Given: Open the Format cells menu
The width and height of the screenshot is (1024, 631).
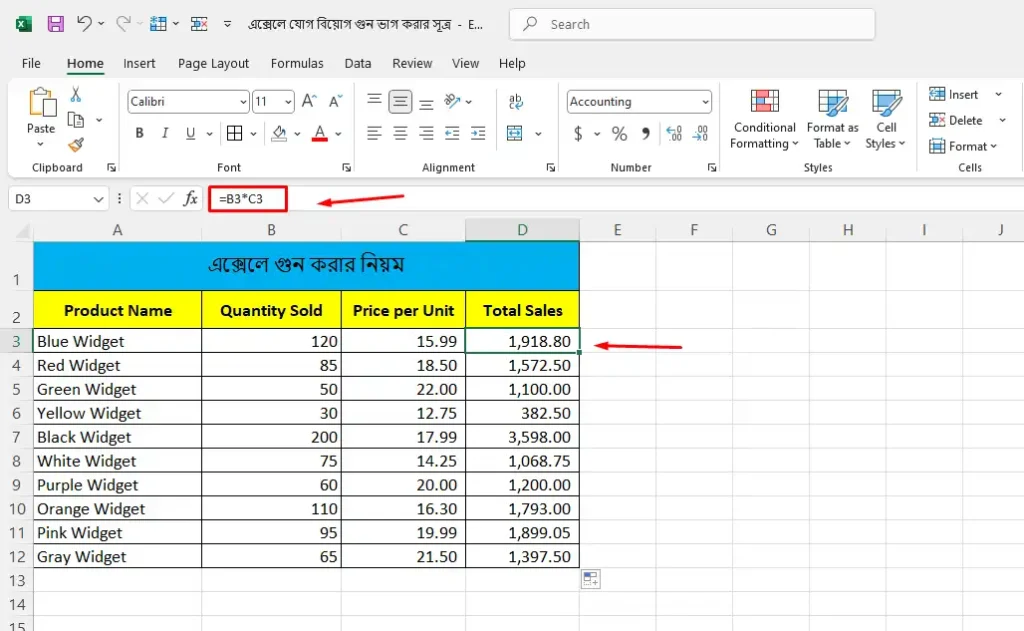Looking at the screenshot, I should 963,146.
